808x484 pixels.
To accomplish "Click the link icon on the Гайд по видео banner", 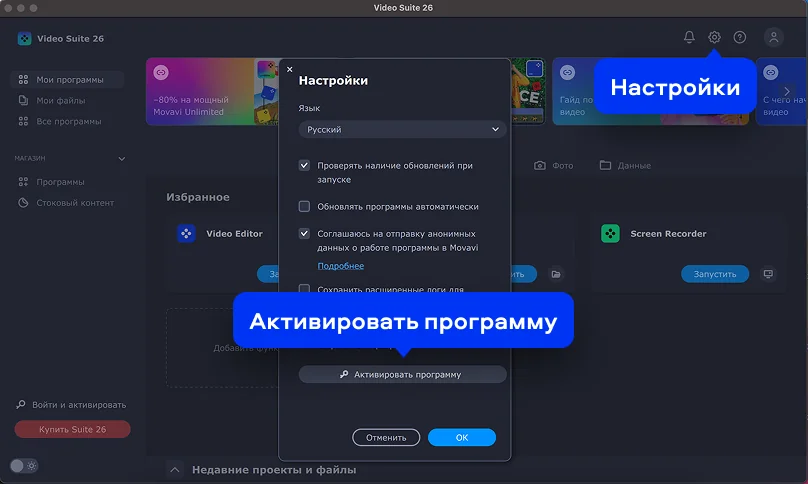I will pos(567,73).
